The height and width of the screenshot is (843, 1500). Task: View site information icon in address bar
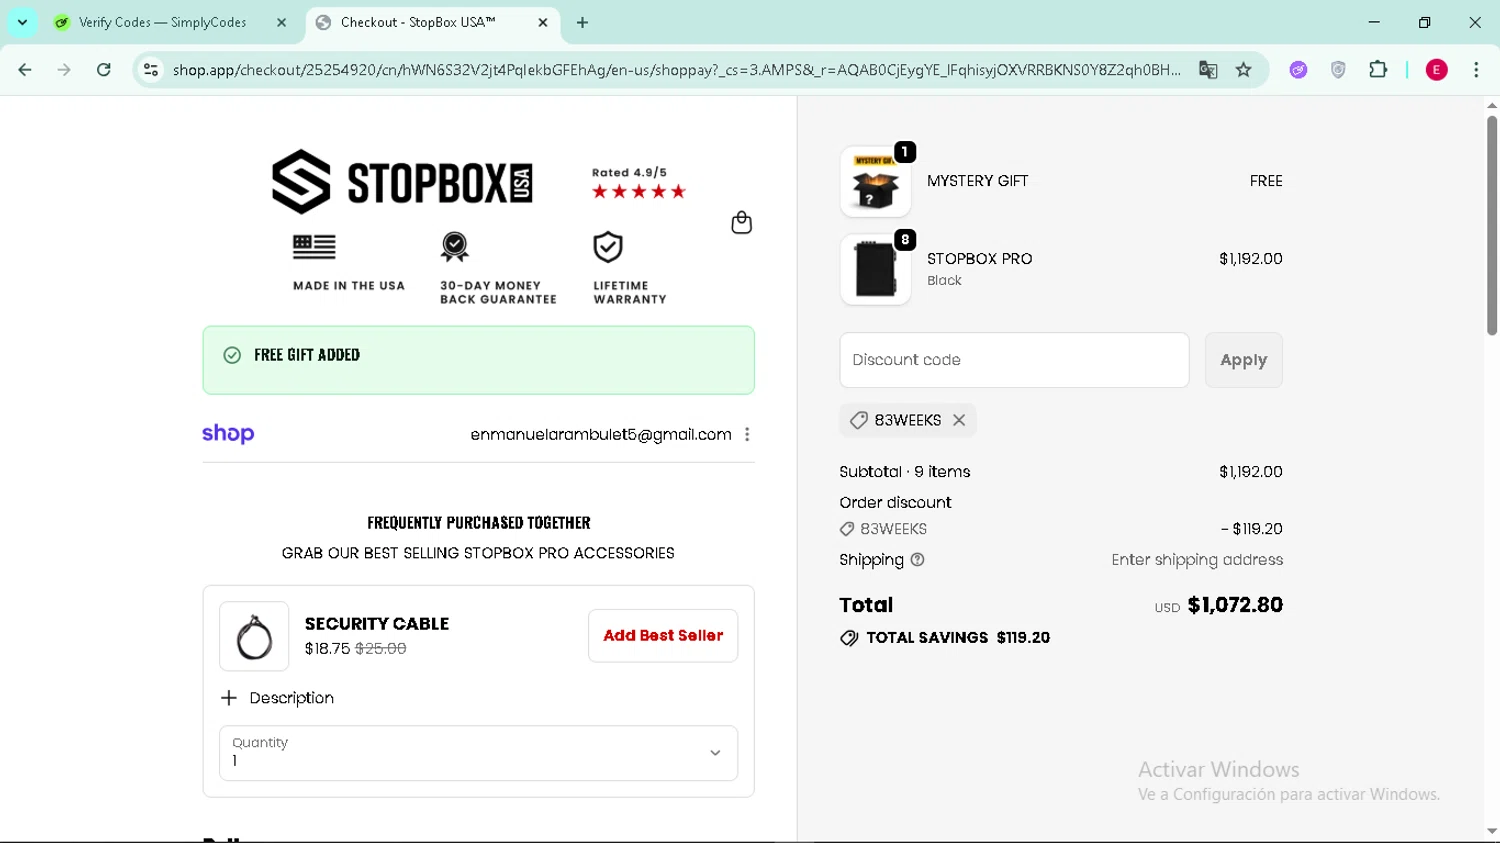pos(151,70)
